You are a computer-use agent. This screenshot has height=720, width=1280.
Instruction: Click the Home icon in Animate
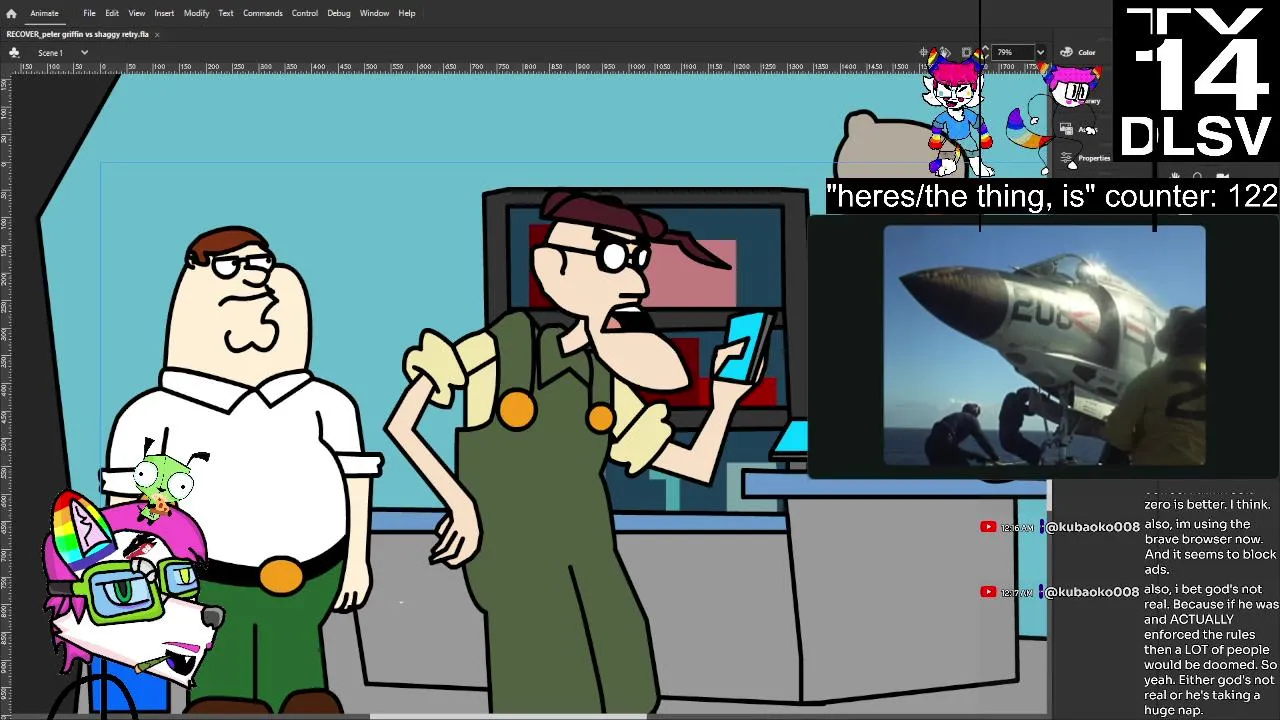[x=11, y=13]
